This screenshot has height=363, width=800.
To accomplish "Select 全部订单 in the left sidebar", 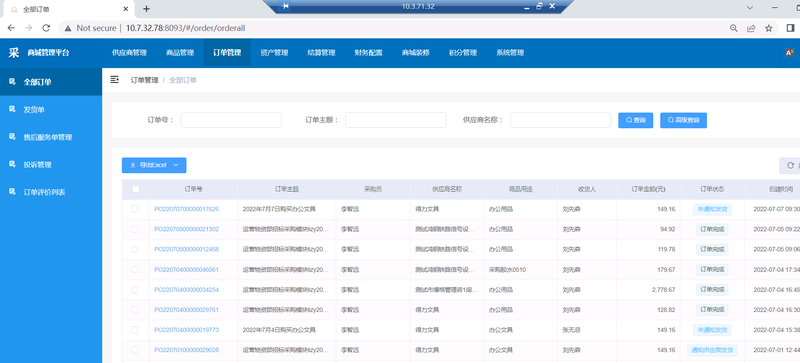I will pos(51,82).
